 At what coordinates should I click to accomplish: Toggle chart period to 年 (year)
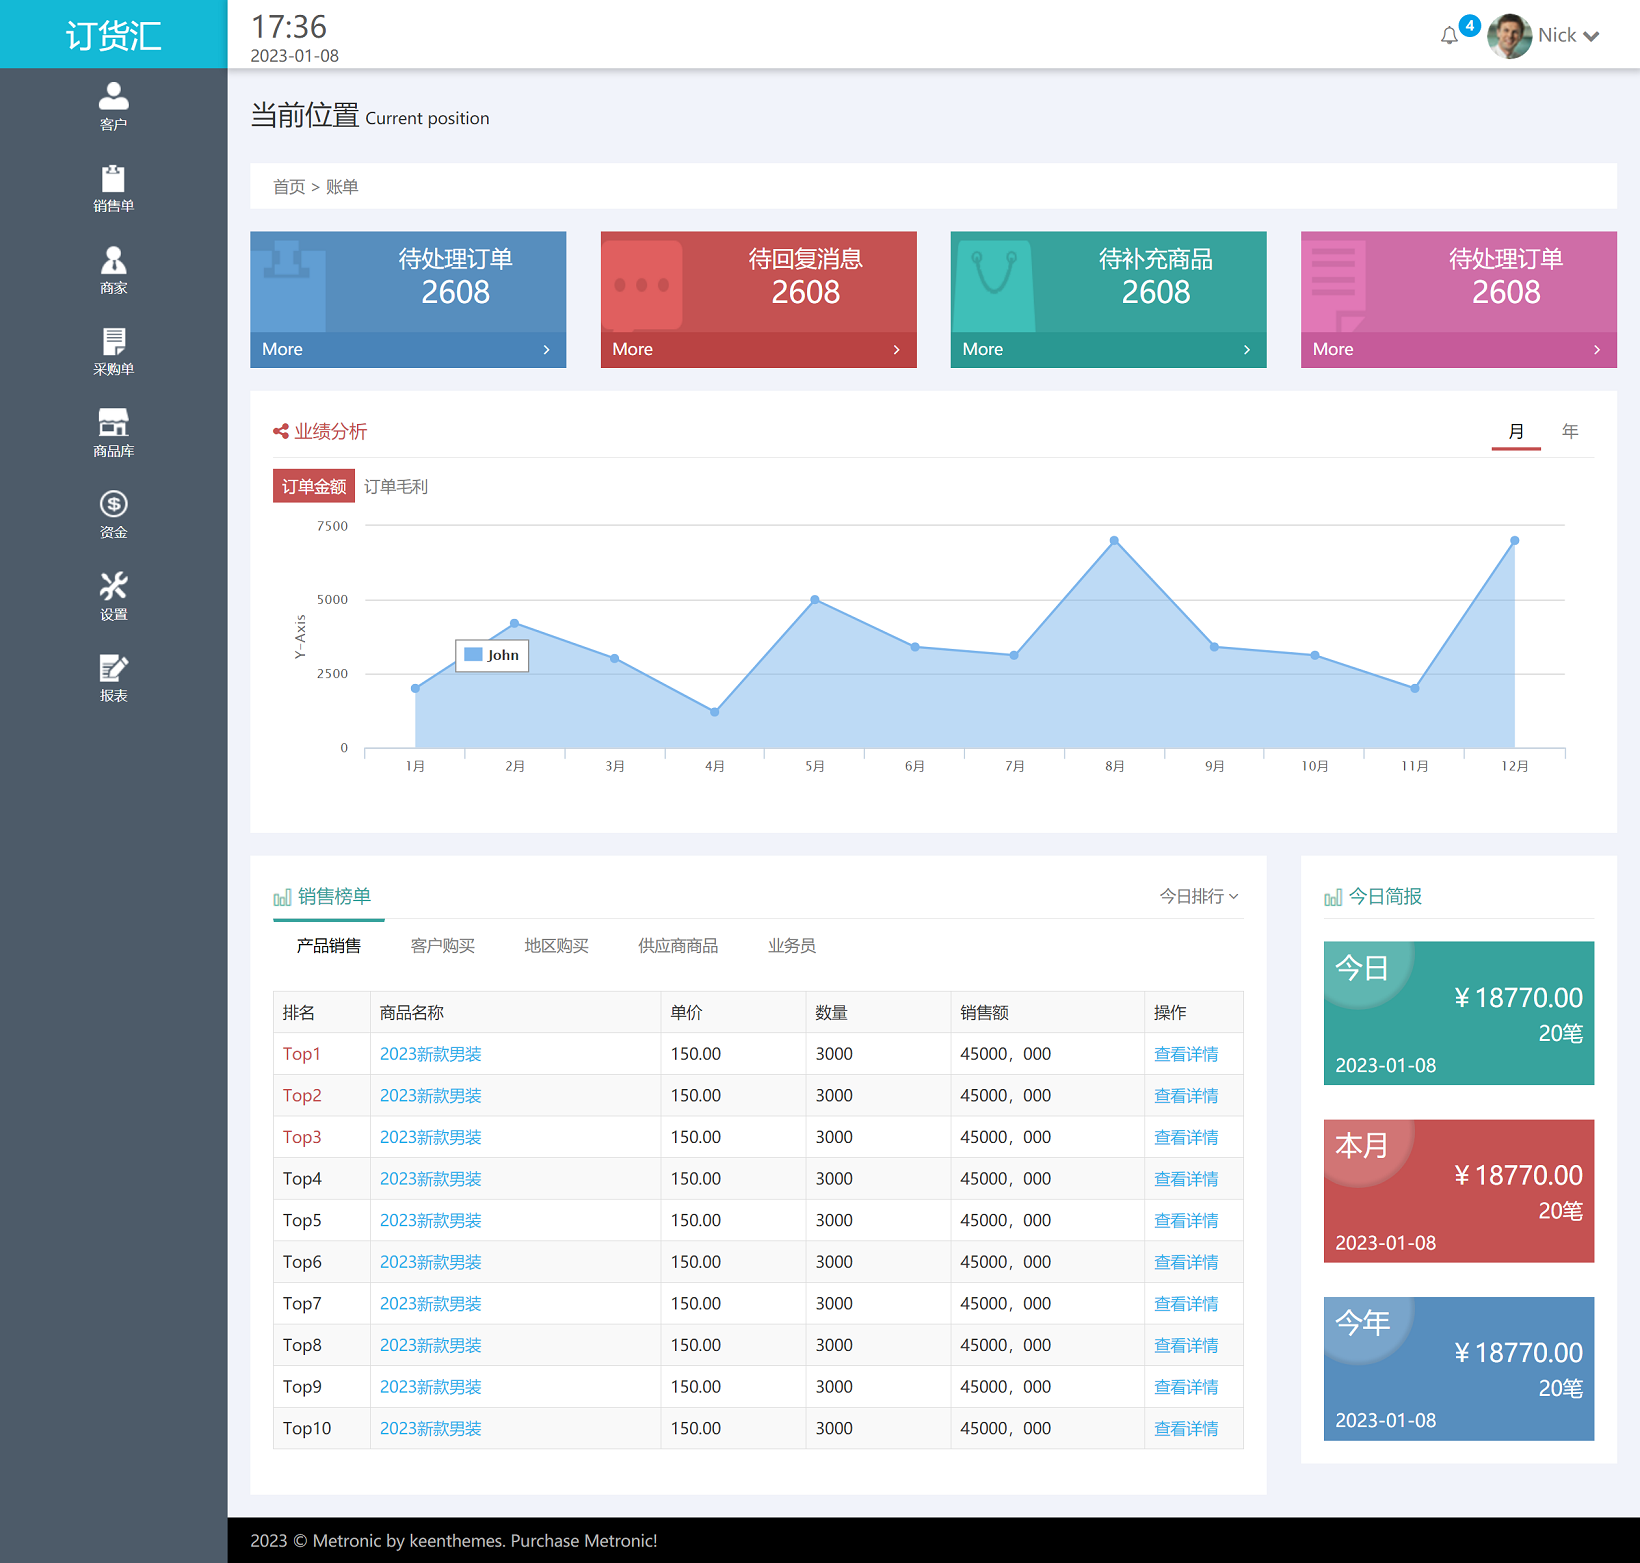[1569, 431]
